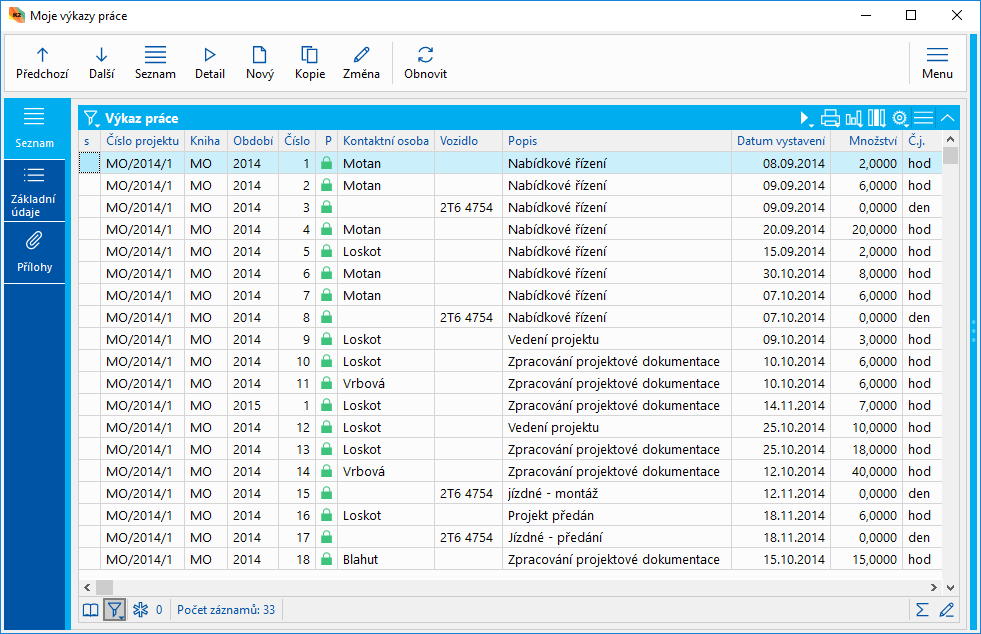Viewport: 981px width, 634px height.
Task: Click the sum (Σ) icon in status bar
Action: pos(922,609)
